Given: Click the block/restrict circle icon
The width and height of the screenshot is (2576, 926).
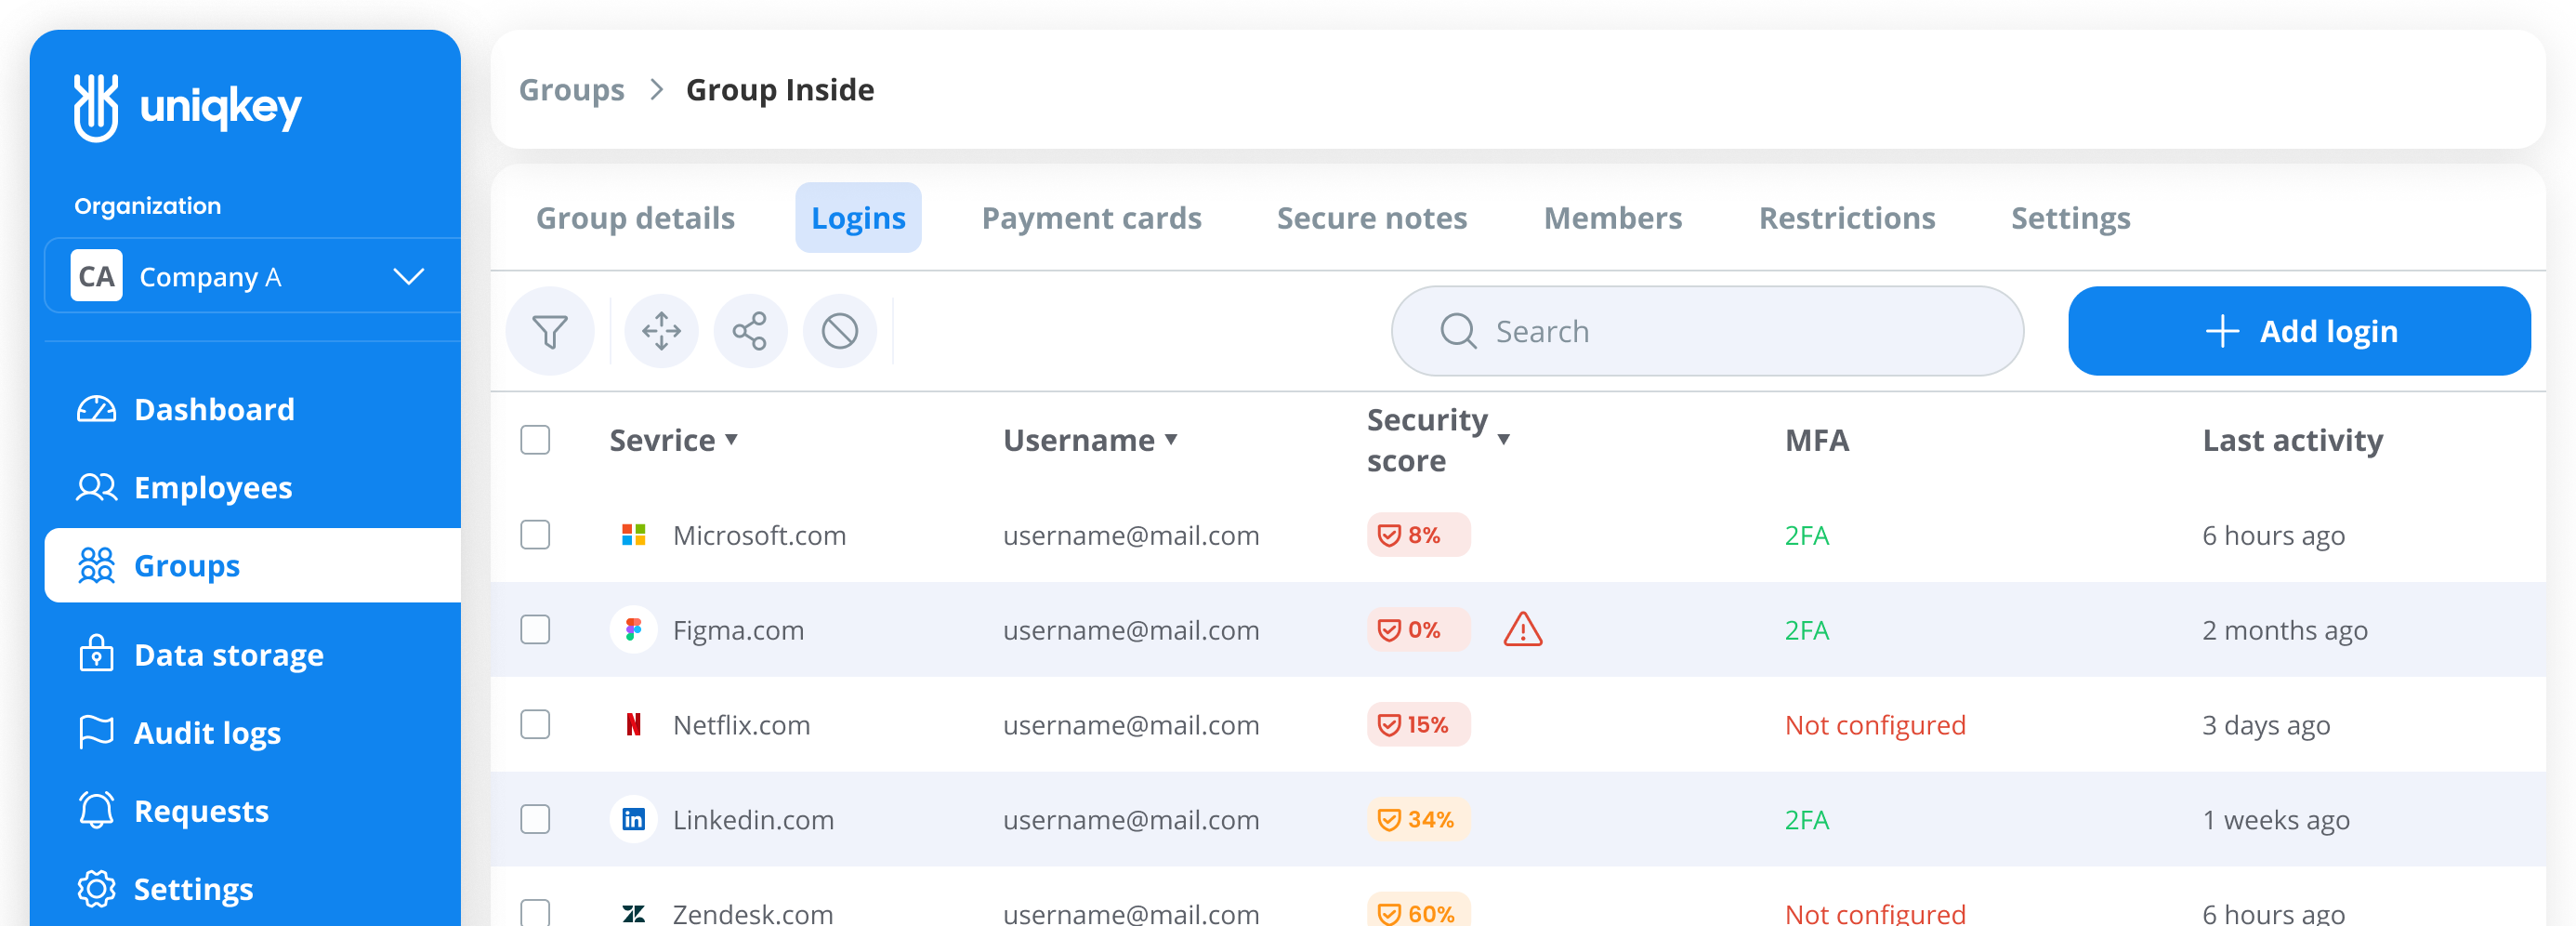Looking at the screenshot, I should (x=839, y=331).
